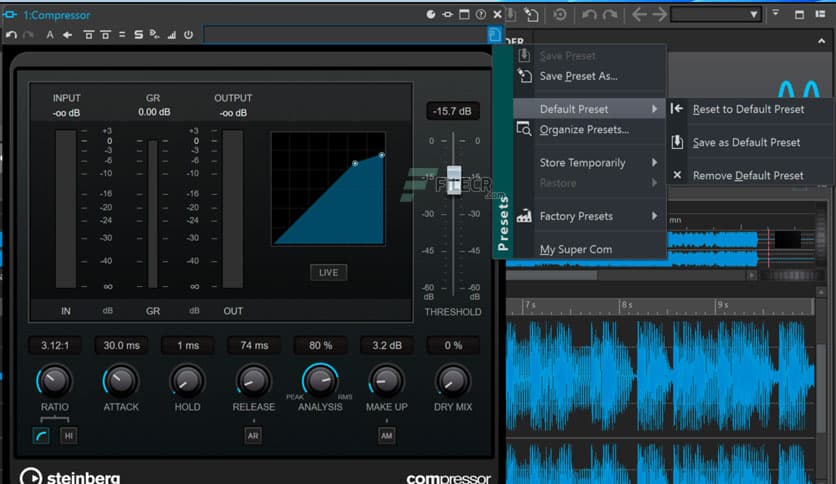Click the compression curve graph display
The height and width of the screenshot is (484, 836).
[x=328, y=189]
